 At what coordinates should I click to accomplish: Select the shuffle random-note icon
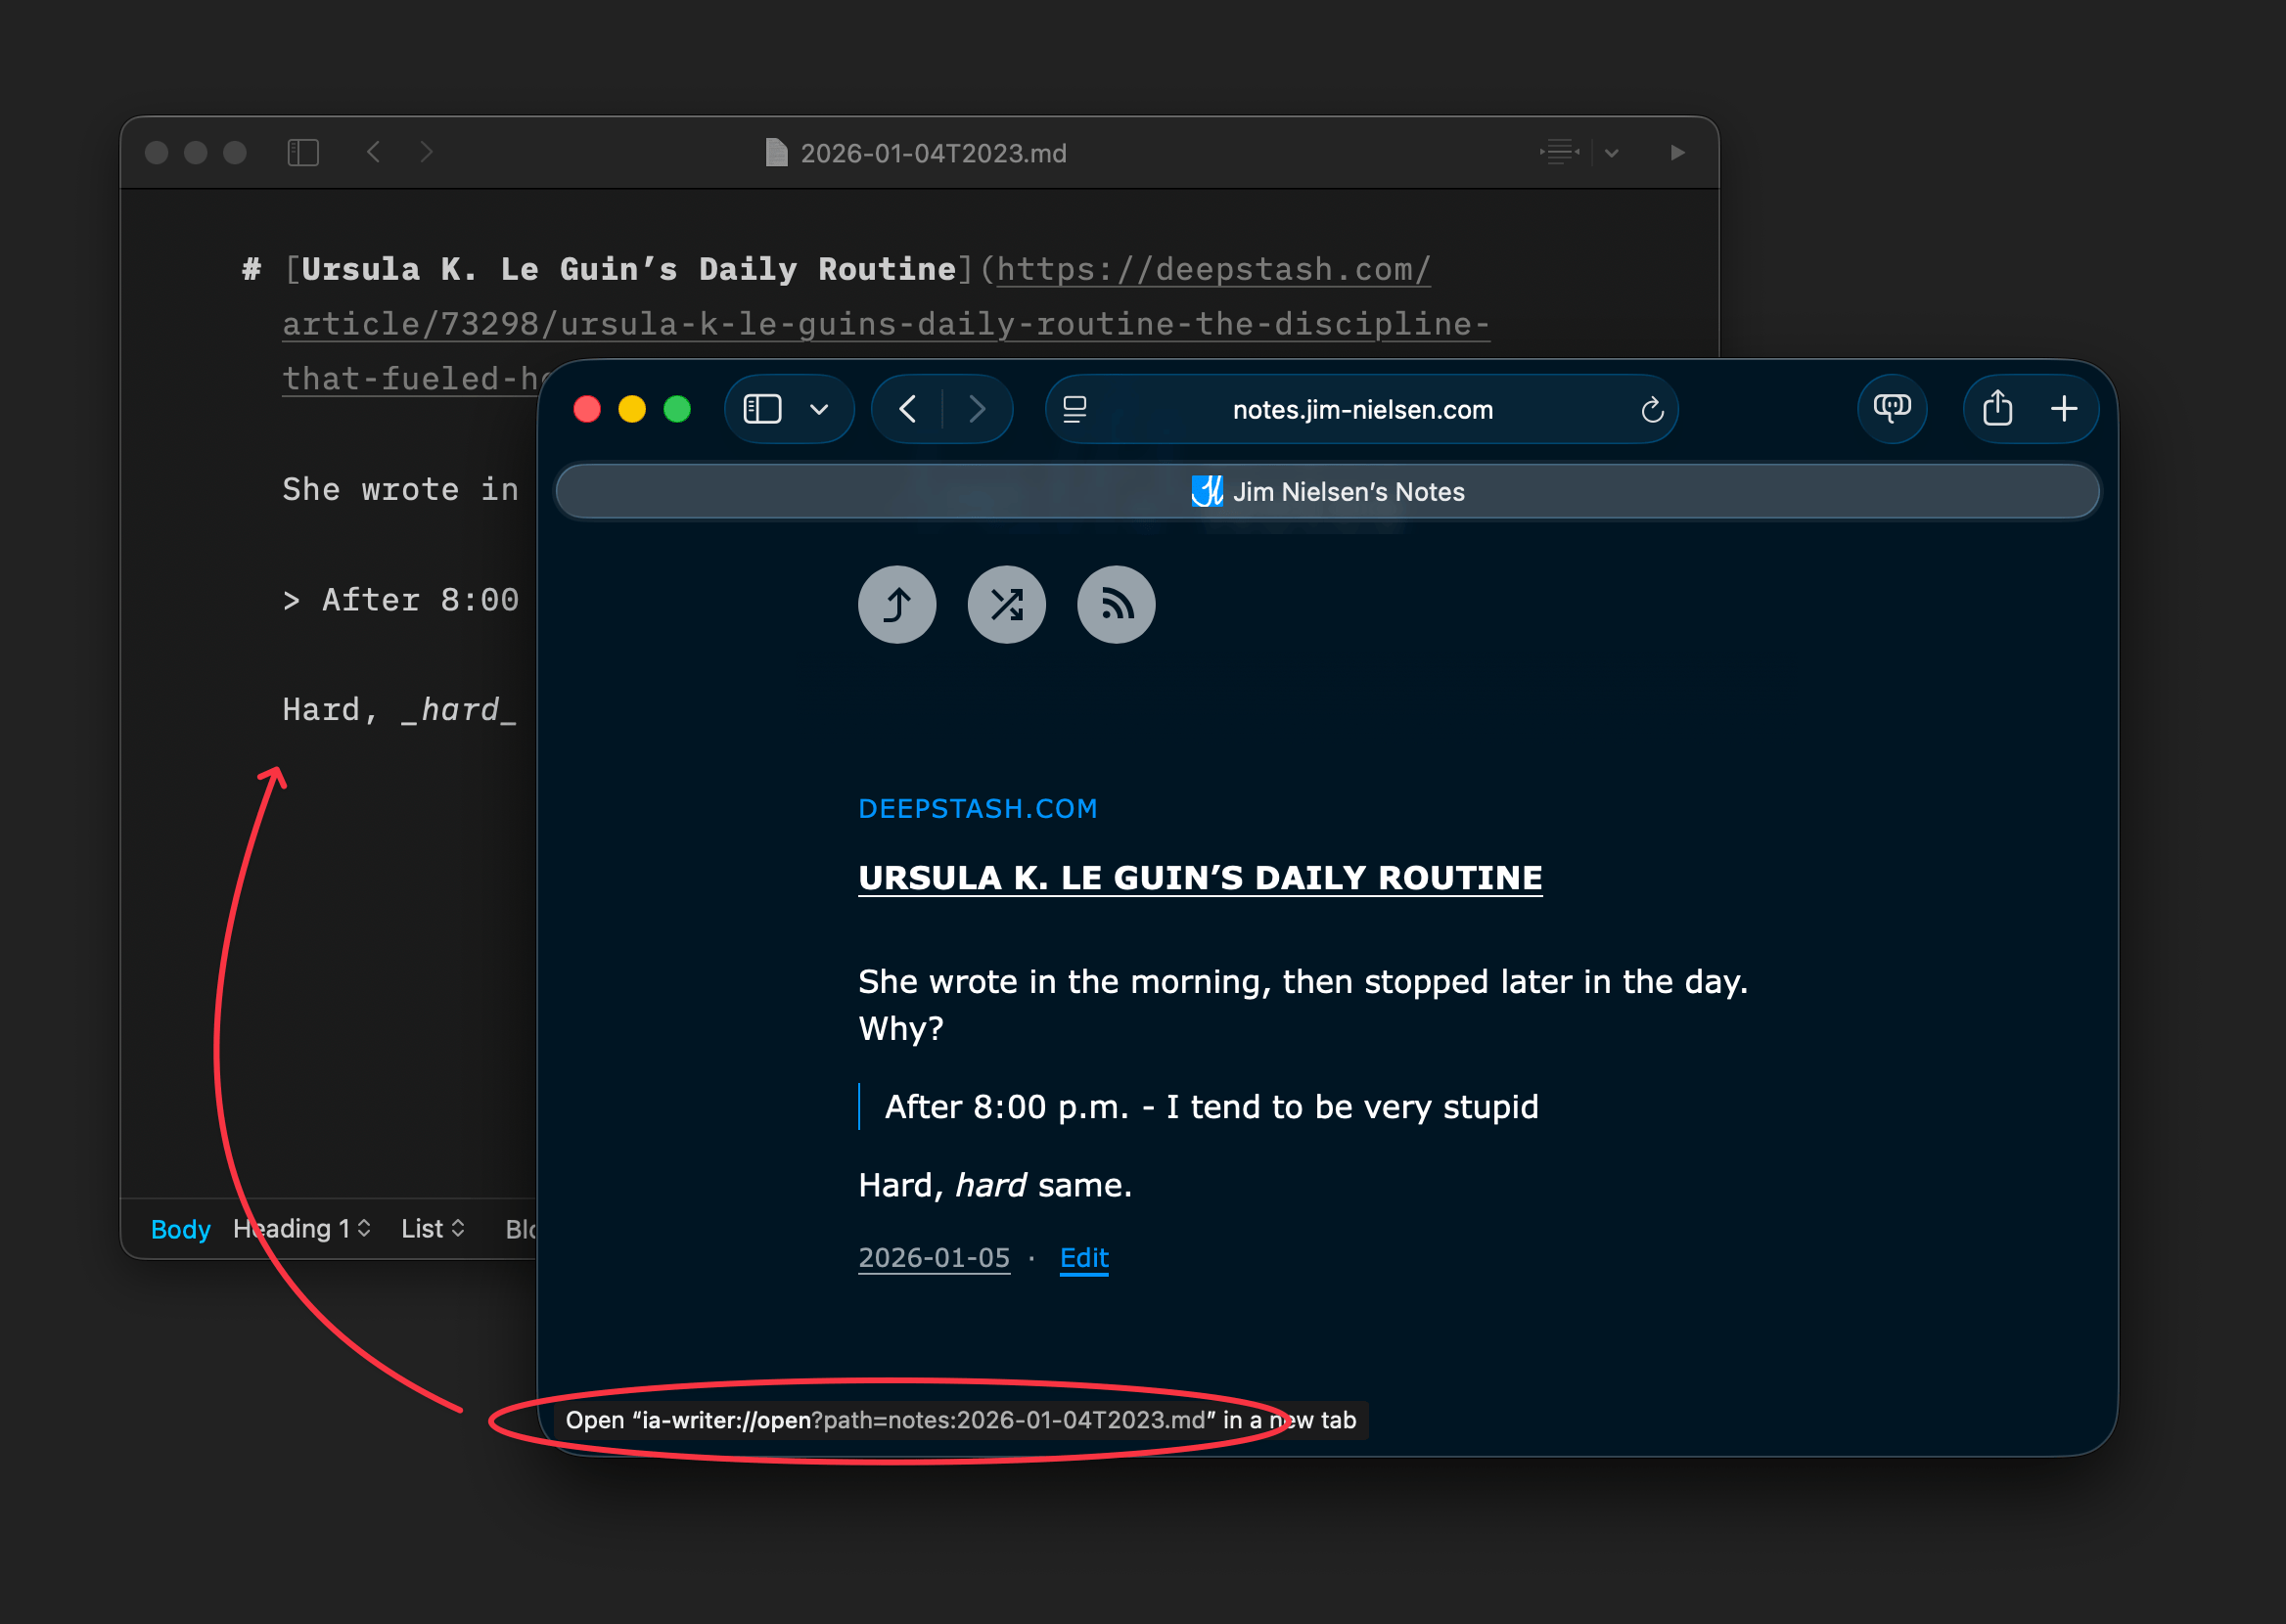pyautogui.click(x=1006, y=604)
